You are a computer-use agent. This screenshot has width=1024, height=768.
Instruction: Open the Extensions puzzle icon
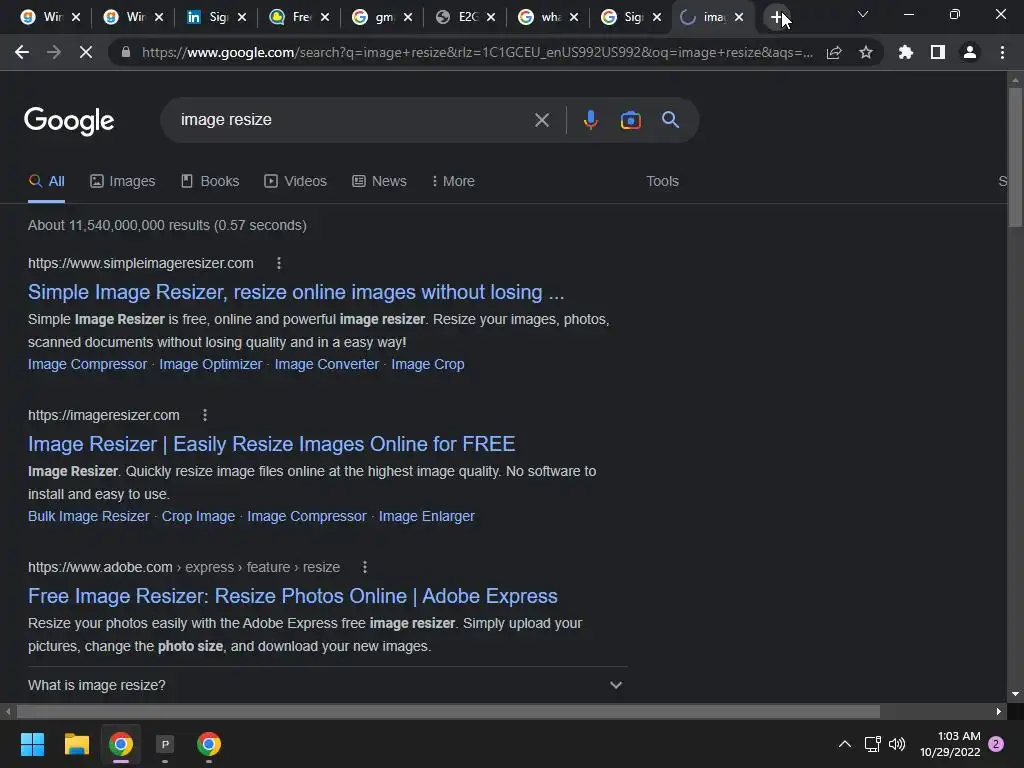tap(905, 52)
